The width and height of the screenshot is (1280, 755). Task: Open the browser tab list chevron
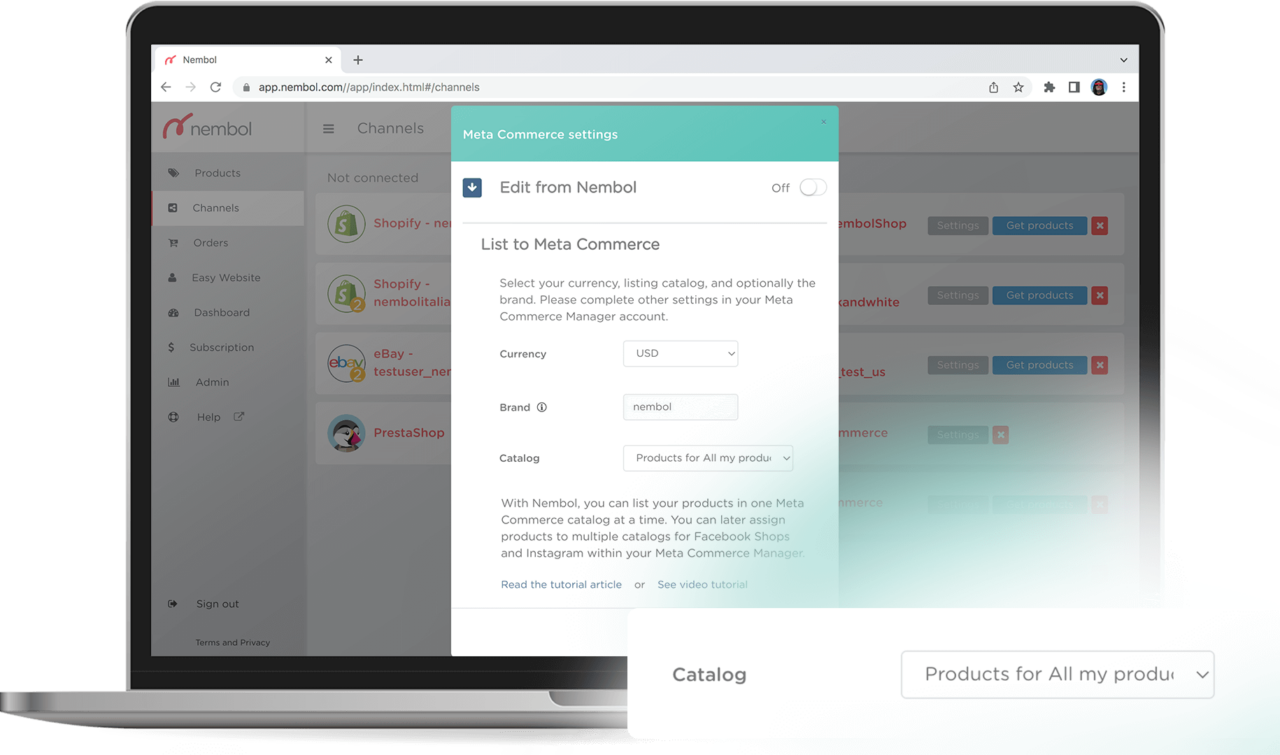1123,59
